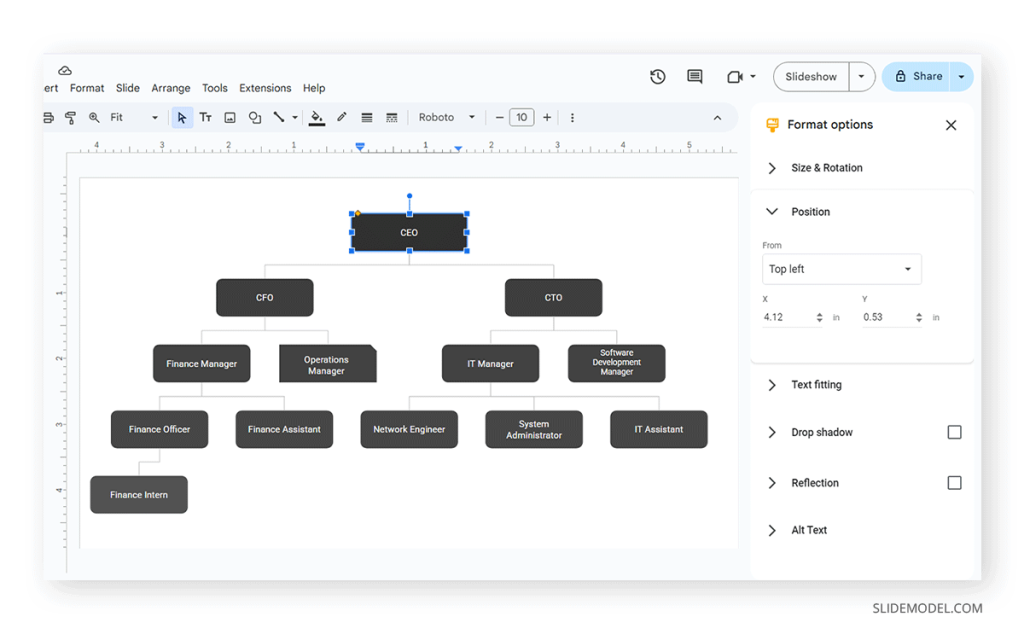Enable the Reflection checkbox
Image resolution: width=1024 pixels, height=634 pixels.
tap(954, 482)
